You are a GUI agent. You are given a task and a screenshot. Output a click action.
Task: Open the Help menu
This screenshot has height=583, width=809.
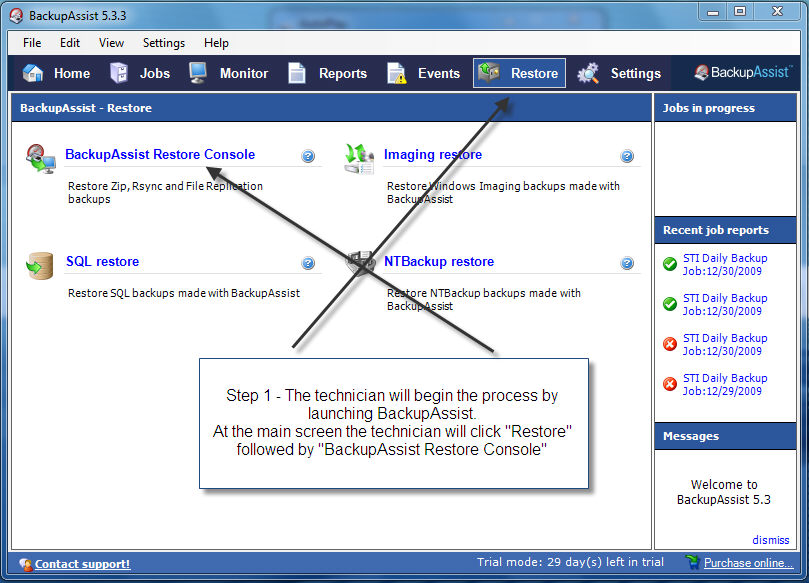[x=216, y=43]
